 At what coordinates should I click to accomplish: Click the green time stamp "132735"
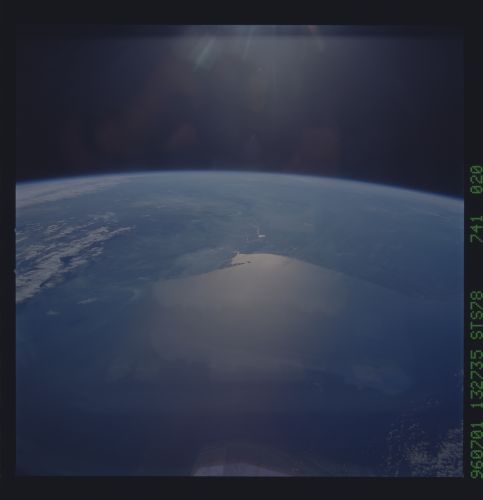pyautogui.click(x=476, y=379)
